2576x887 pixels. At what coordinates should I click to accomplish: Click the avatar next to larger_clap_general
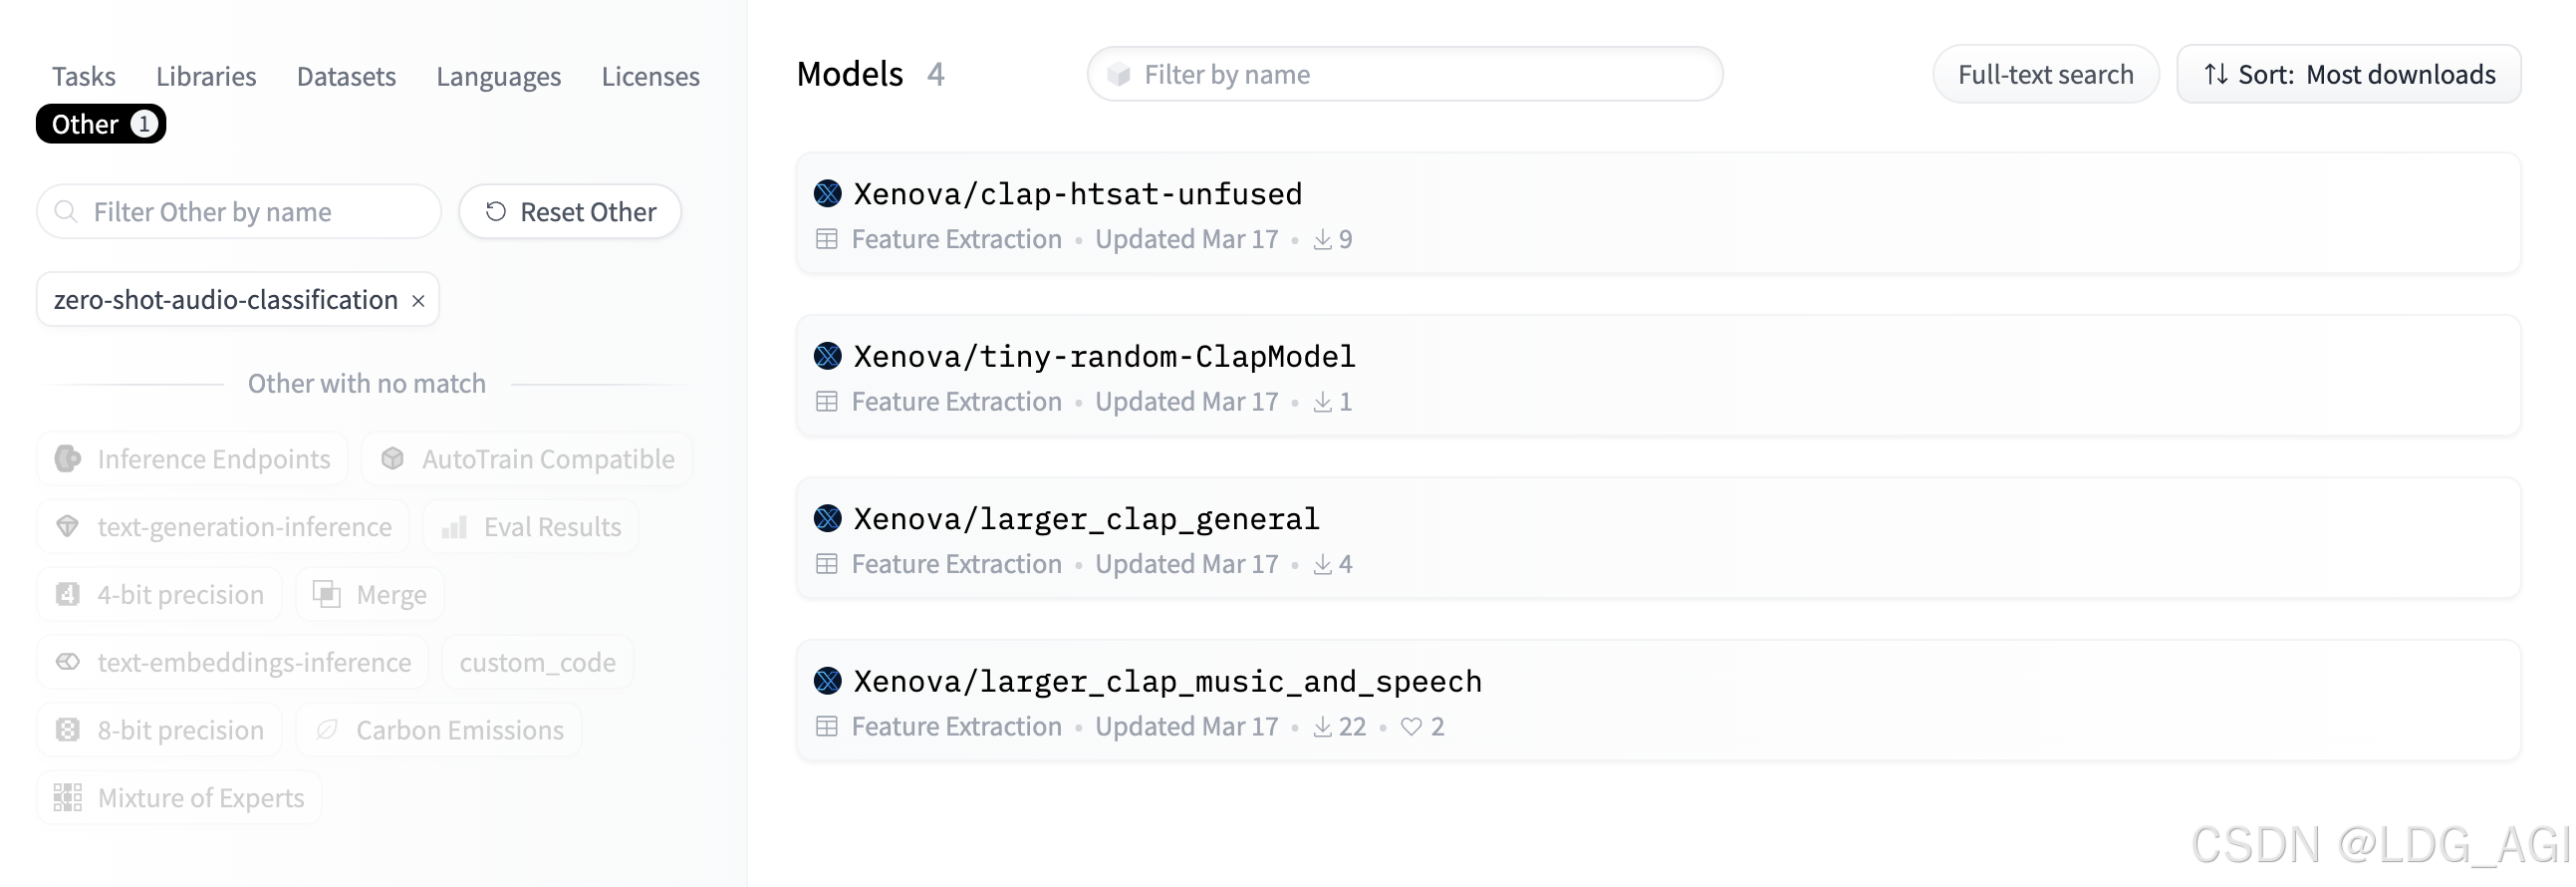(x=827, y=518)
